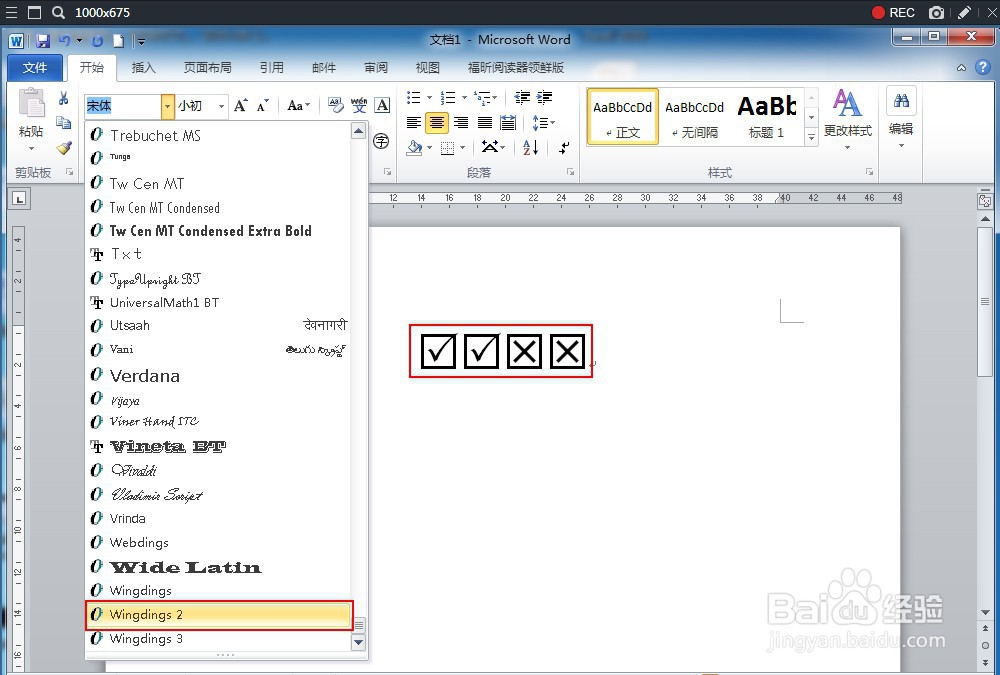Toggle Show paragraph marks icon

(564, 147)
